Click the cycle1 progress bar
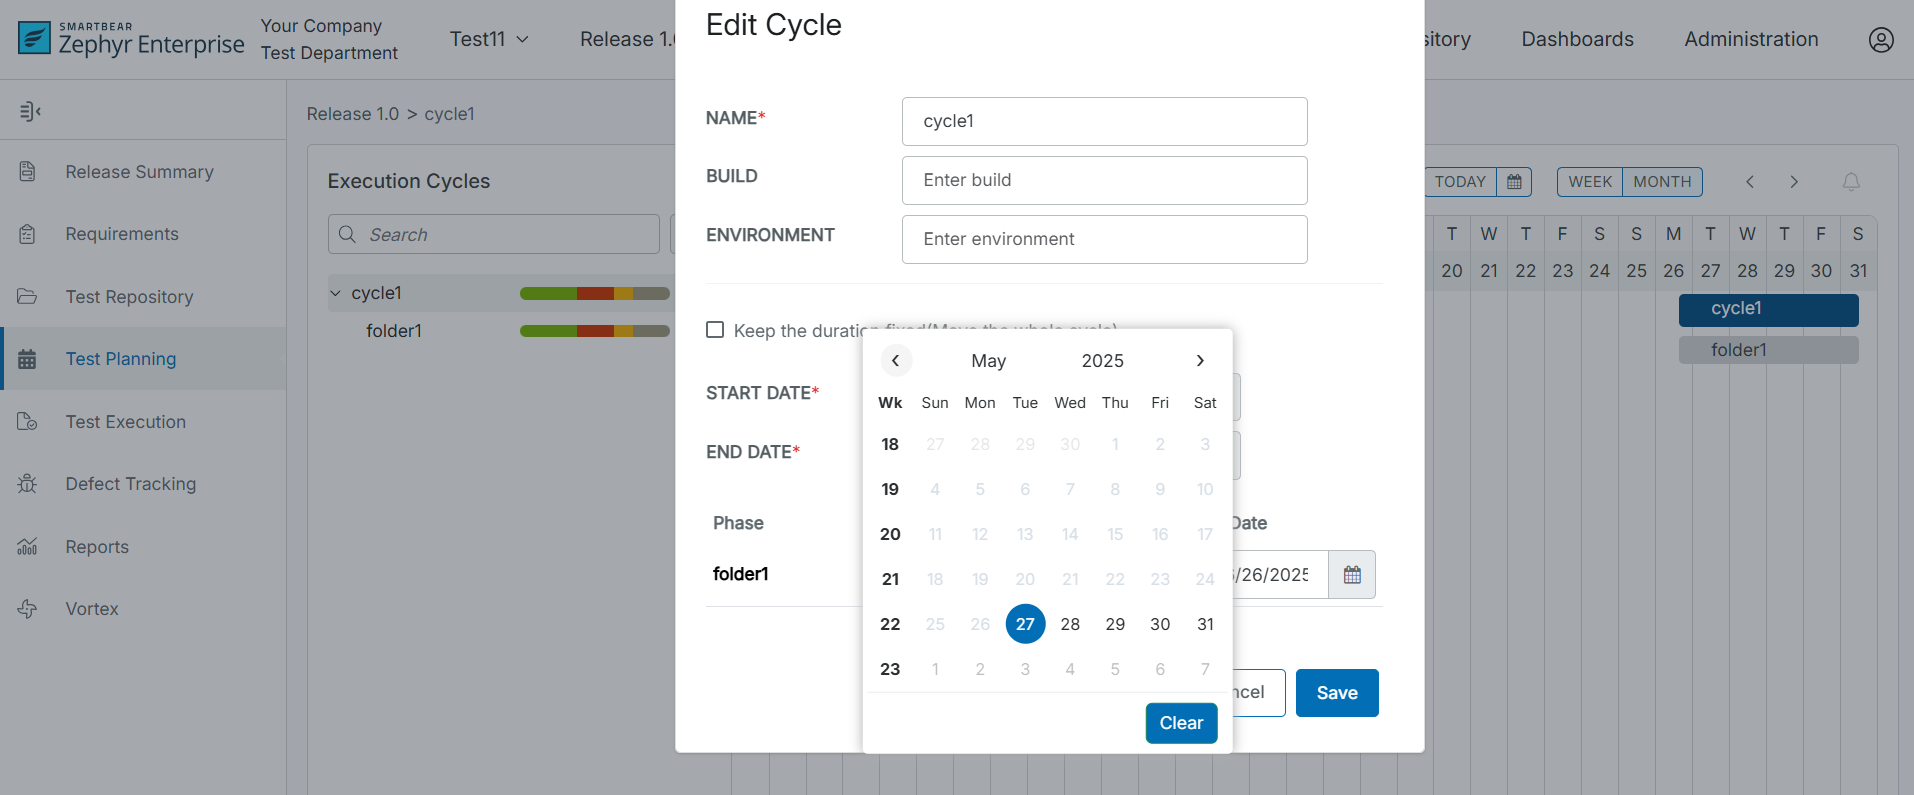The width and height of the screenshot is (1914, 795). (x=594, y=293)
